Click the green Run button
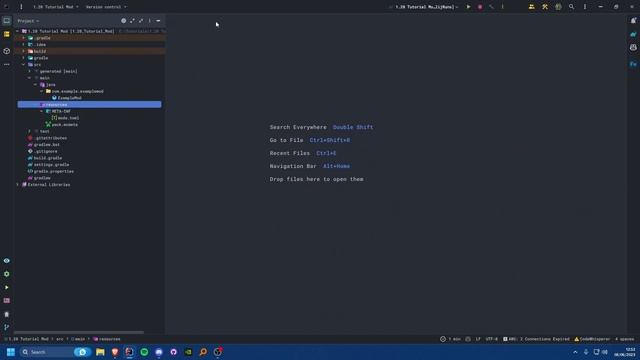The height and width of the screenshot is (360, 640). coord(468,7)
